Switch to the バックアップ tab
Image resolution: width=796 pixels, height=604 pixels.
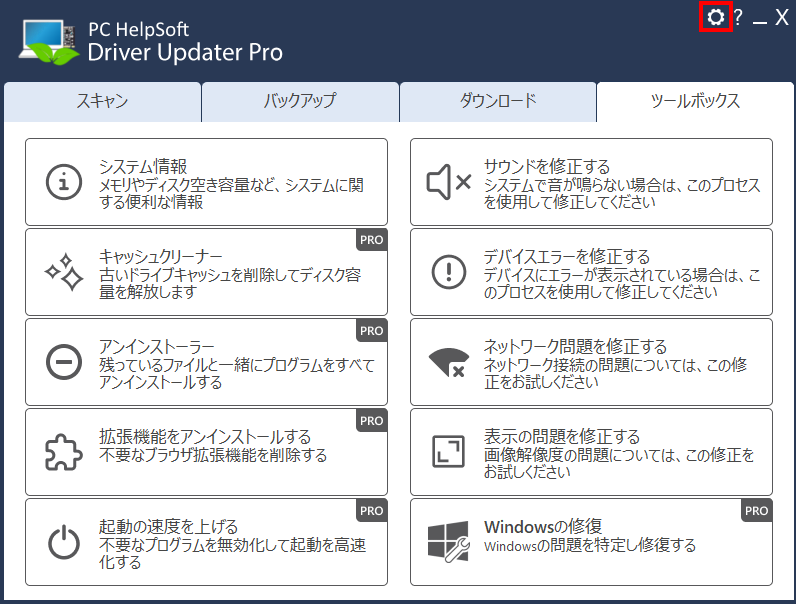coord(300,102)
